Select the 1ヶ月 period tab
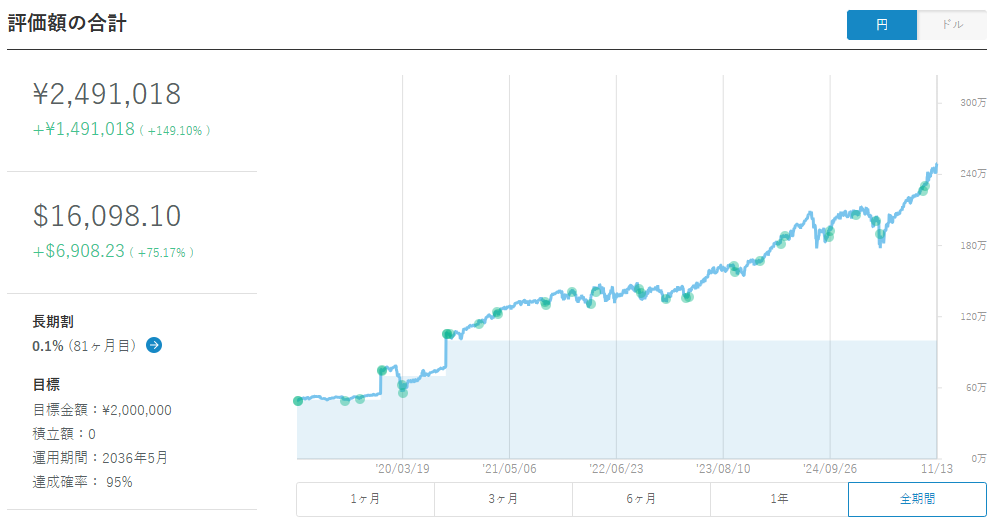This screenshot has width=1008, height=527. (x=365, y=498)
